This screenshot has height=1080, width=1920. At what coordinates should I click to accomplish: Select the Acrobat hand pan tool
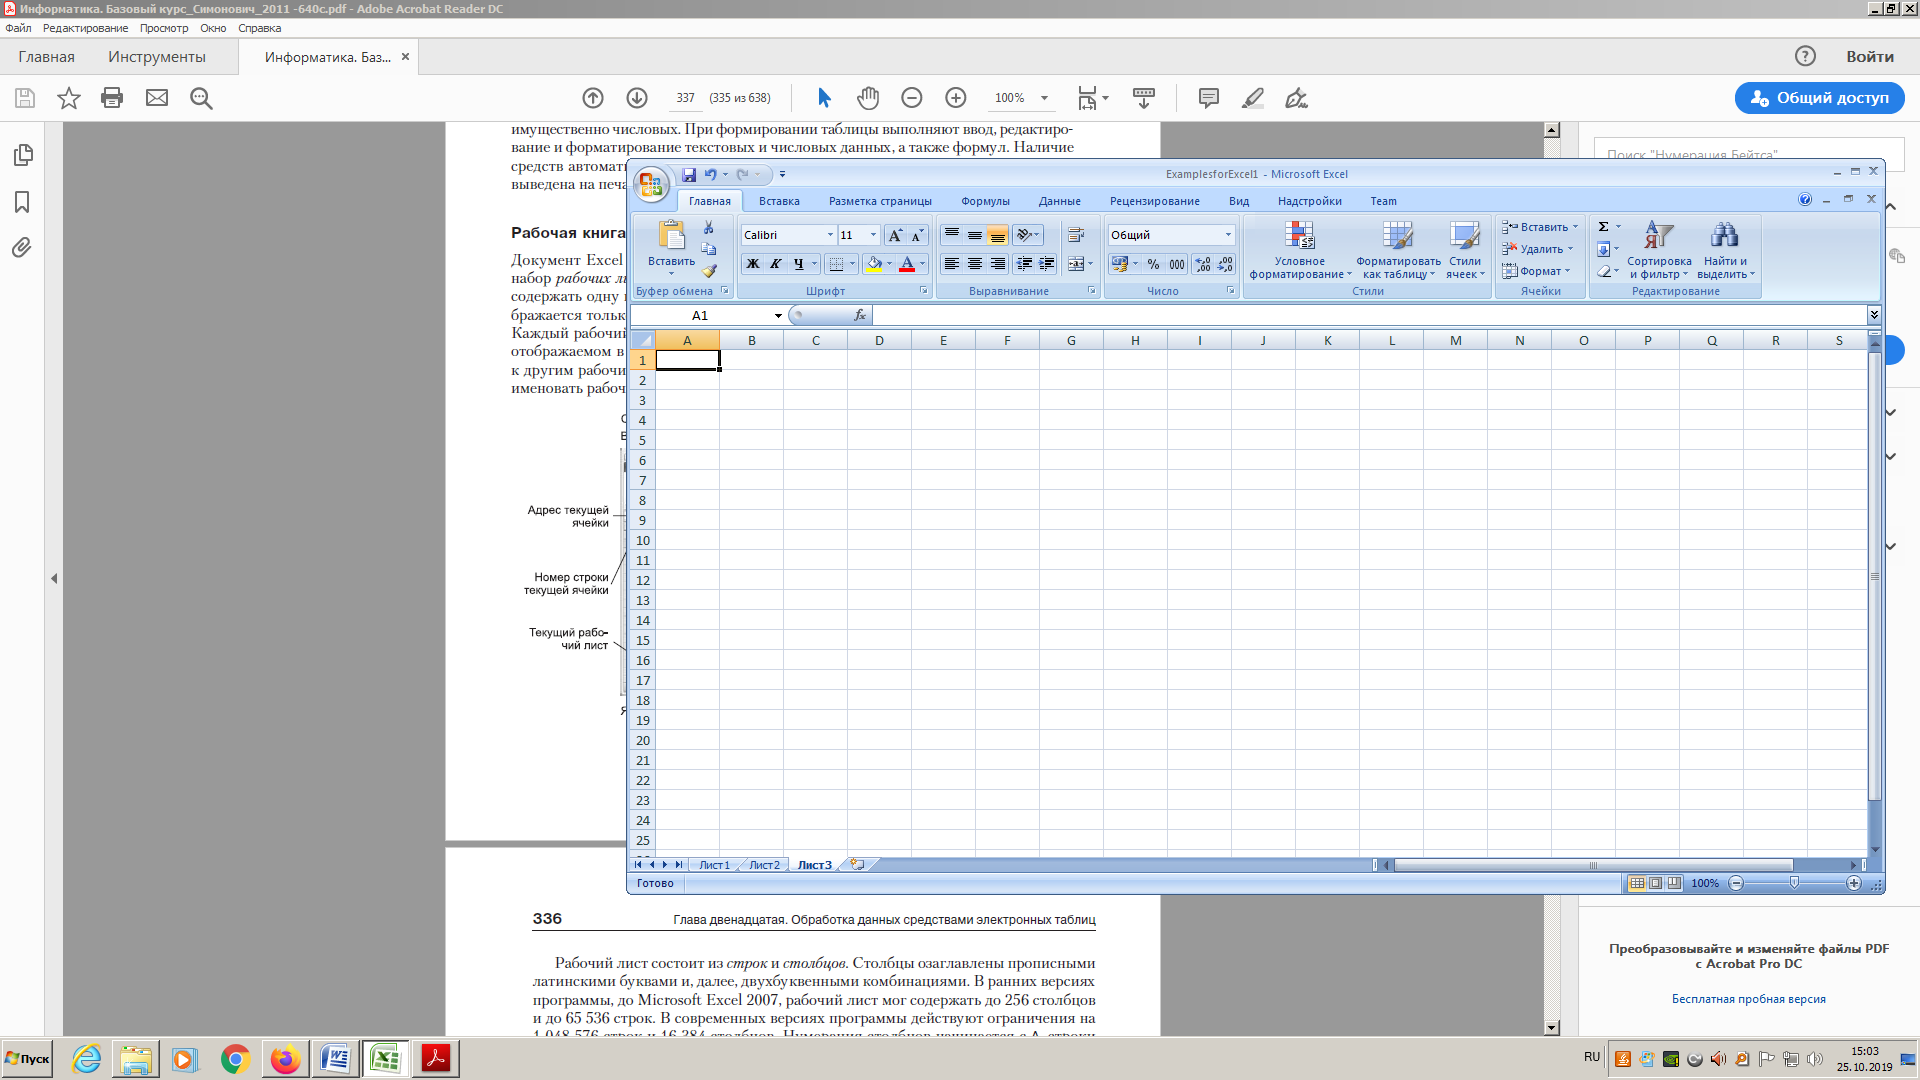[x=868, y=98]
